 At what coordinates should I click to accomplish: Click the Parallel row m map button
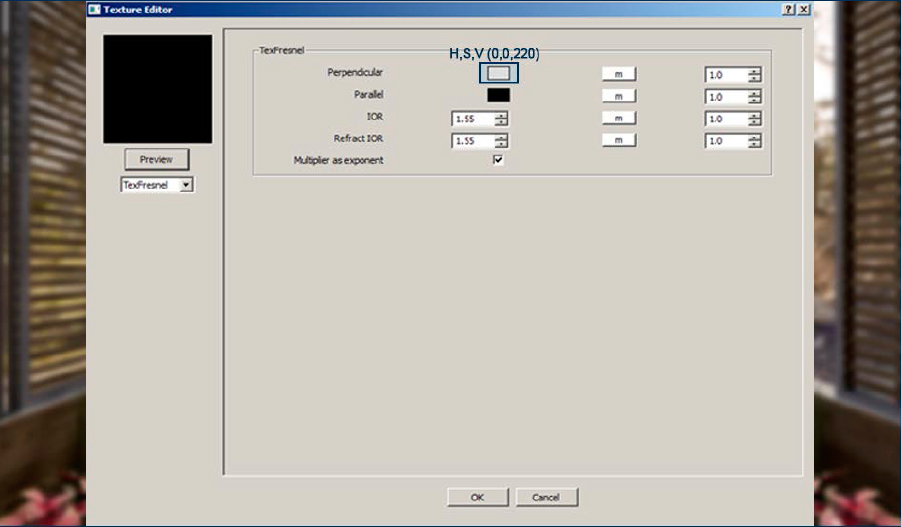tap(619, 96)
